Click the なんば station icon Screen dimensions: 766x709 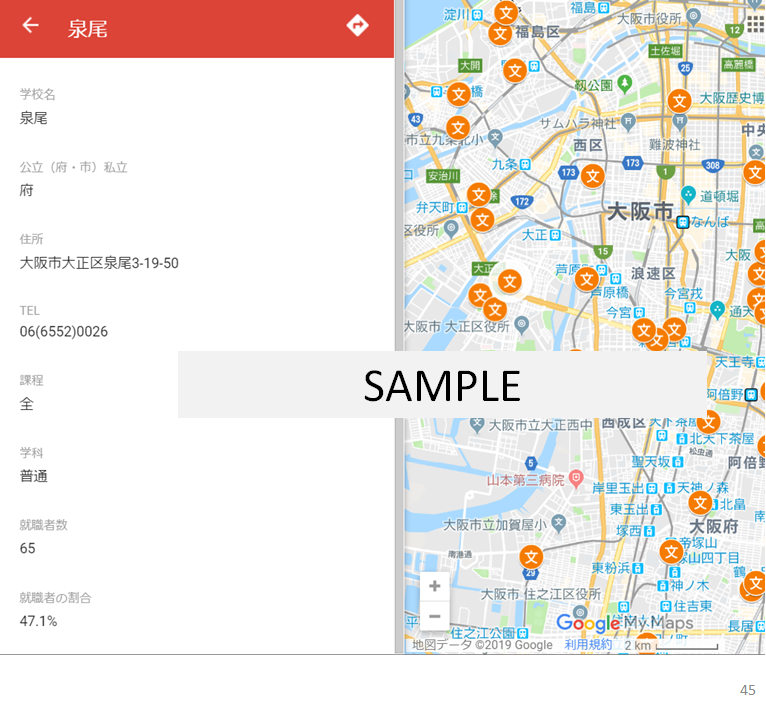pyautogui.click(x=682, y=222)
